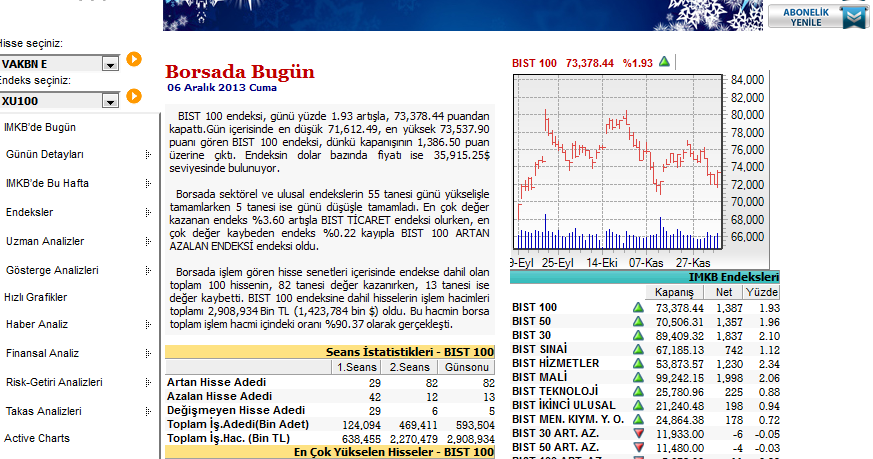Click green up arrow in BIST MEN. KIYM. Y. O. row
873x459 pixels.
(x=638, y=419)
